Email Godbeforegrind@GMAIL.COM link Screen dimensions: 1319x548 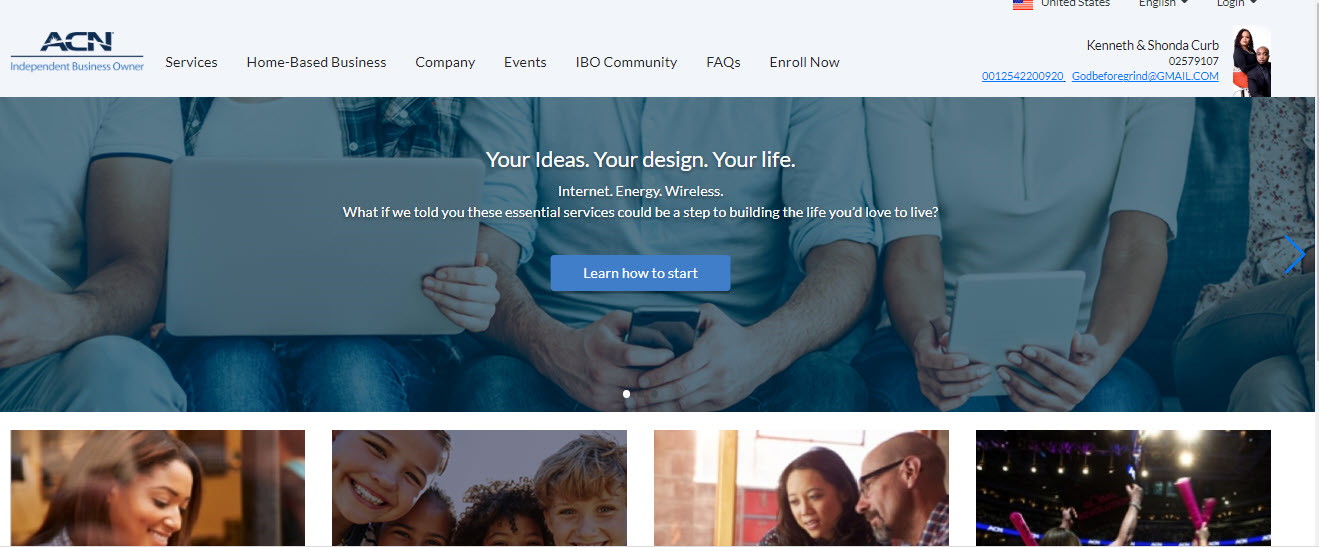(x=1145, y=76)
